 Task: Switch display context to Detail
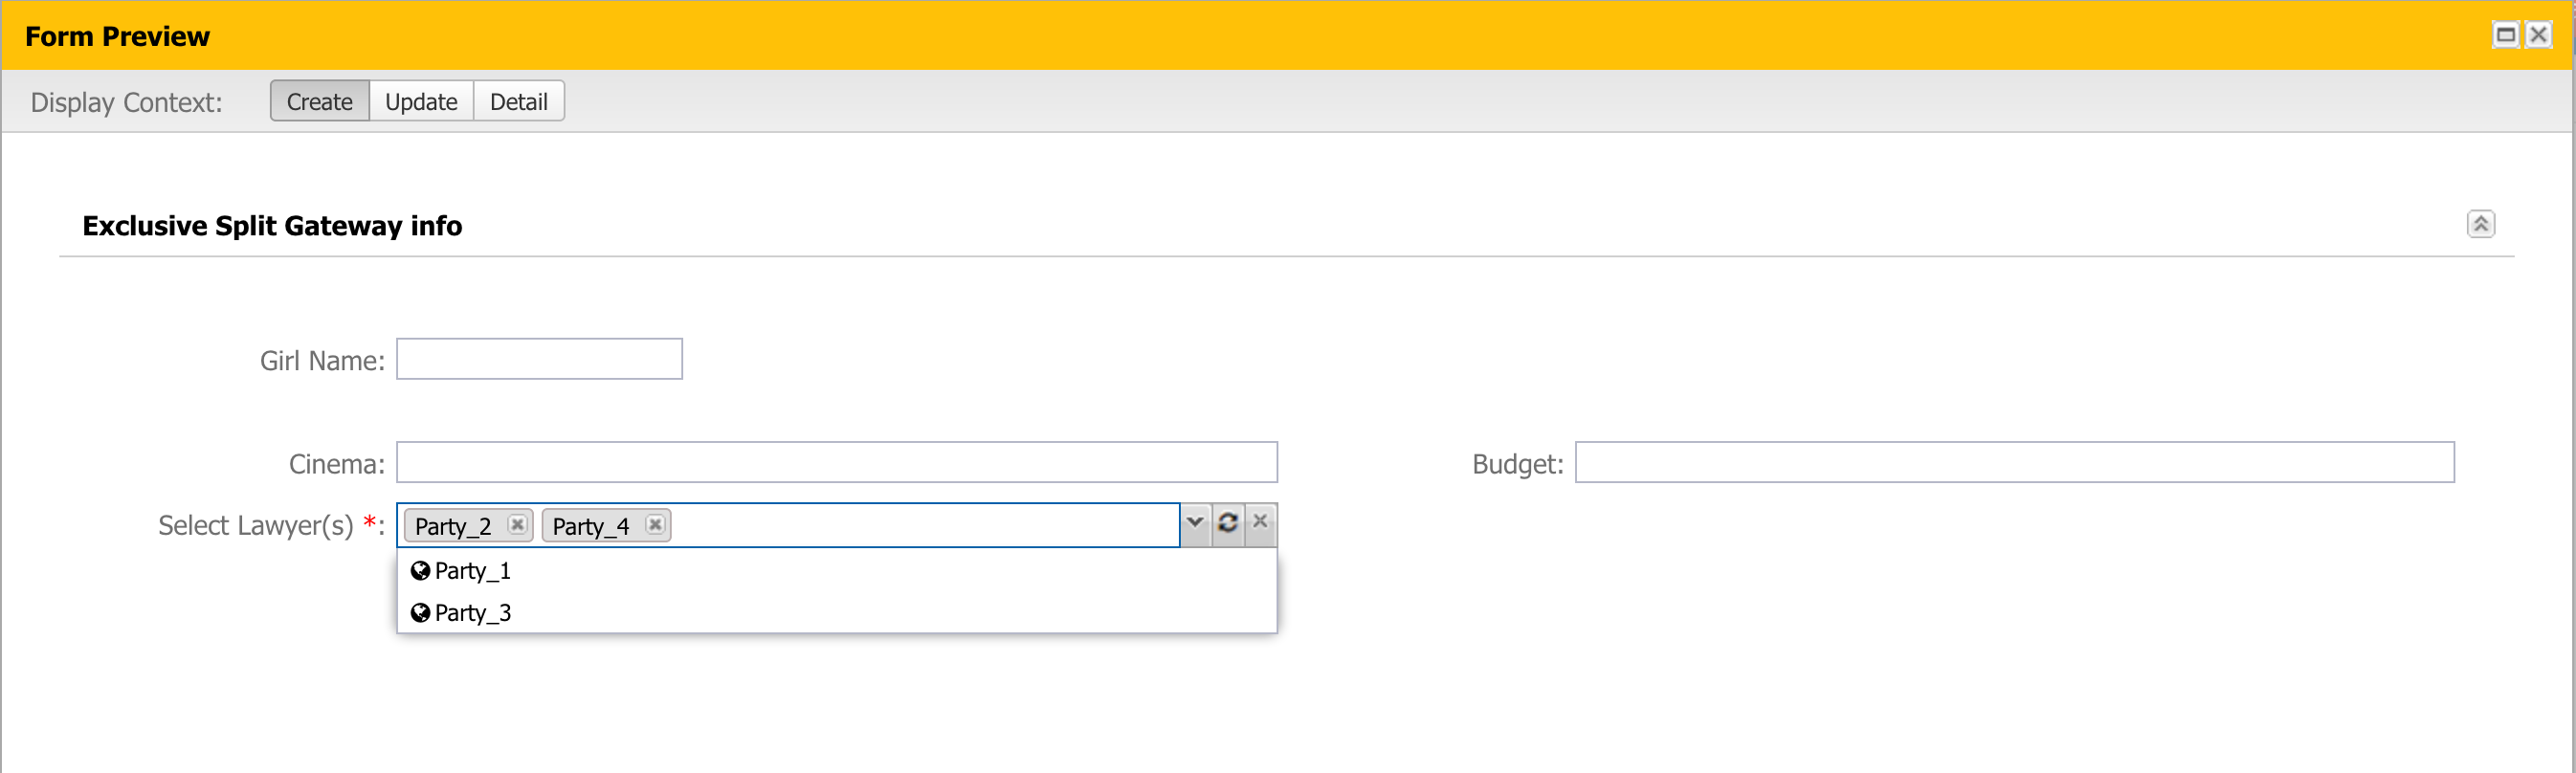point(518,101)
